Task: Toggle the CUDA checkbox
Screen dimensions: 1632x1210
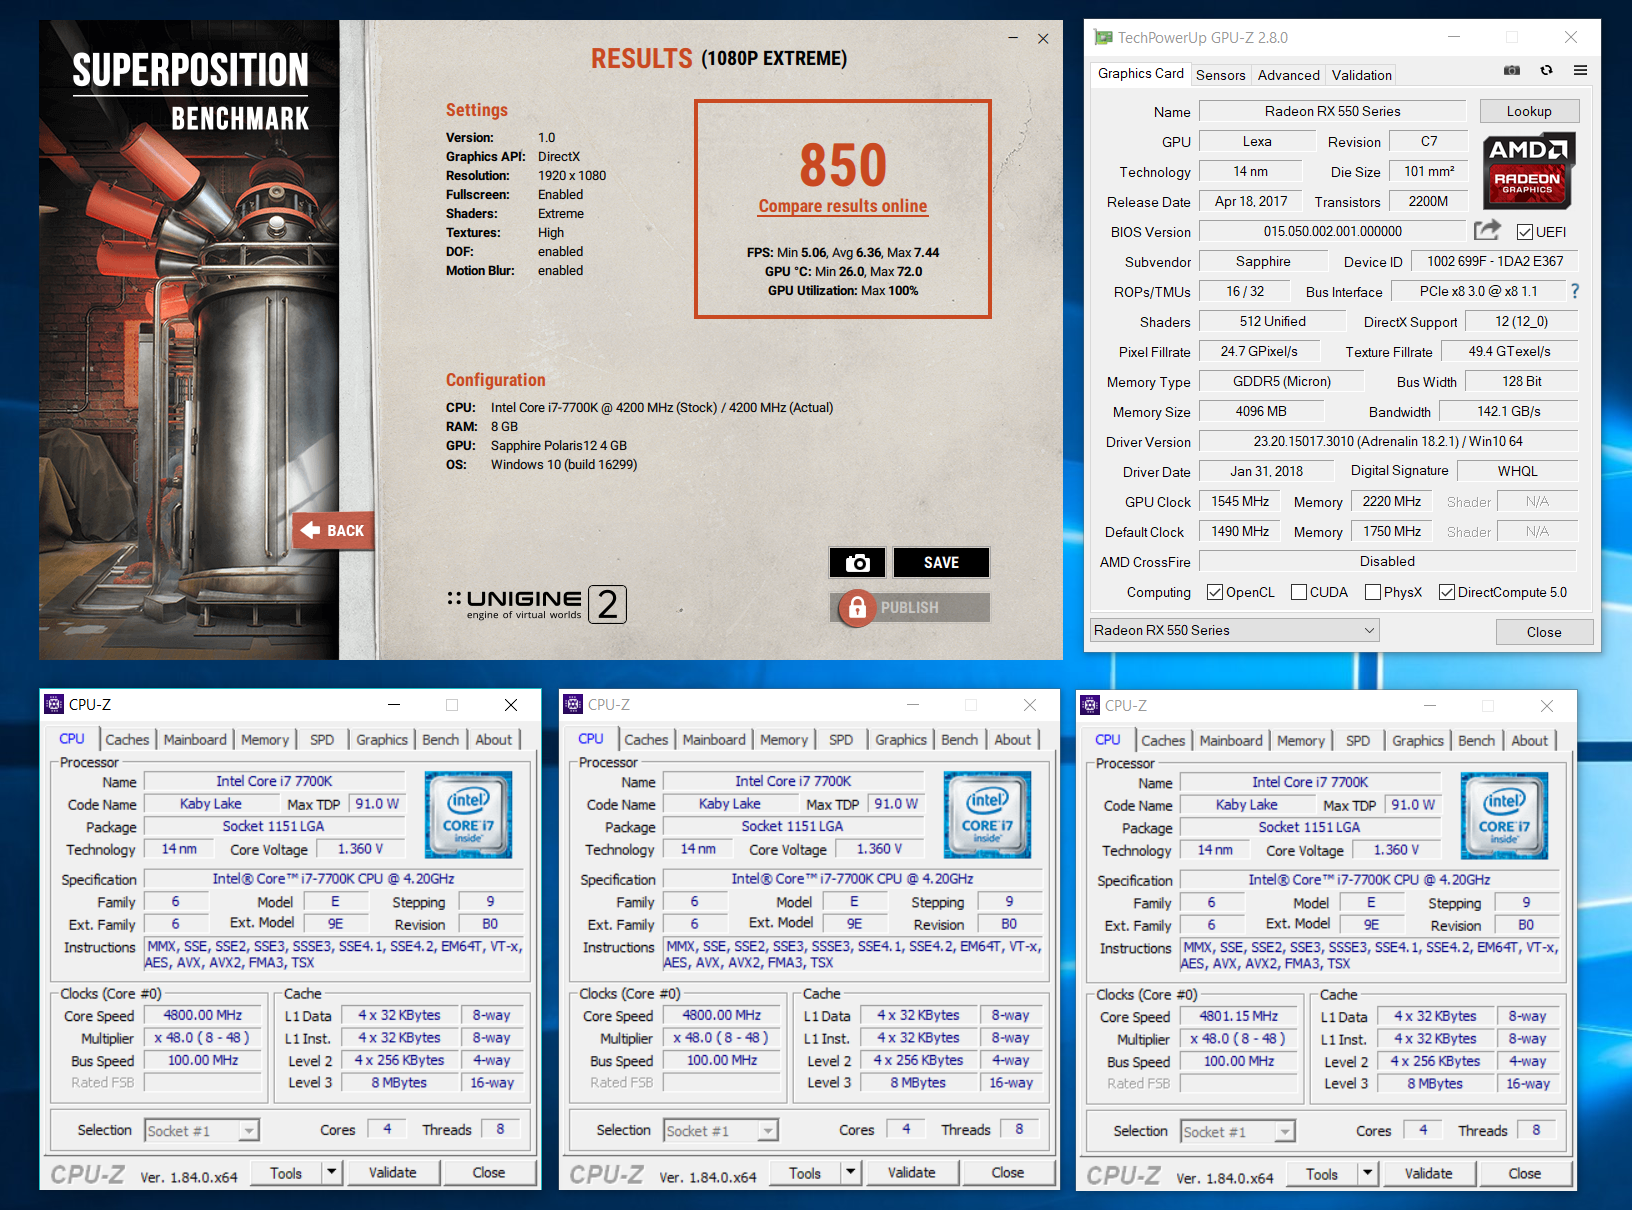Action: tap(1299, 592)
